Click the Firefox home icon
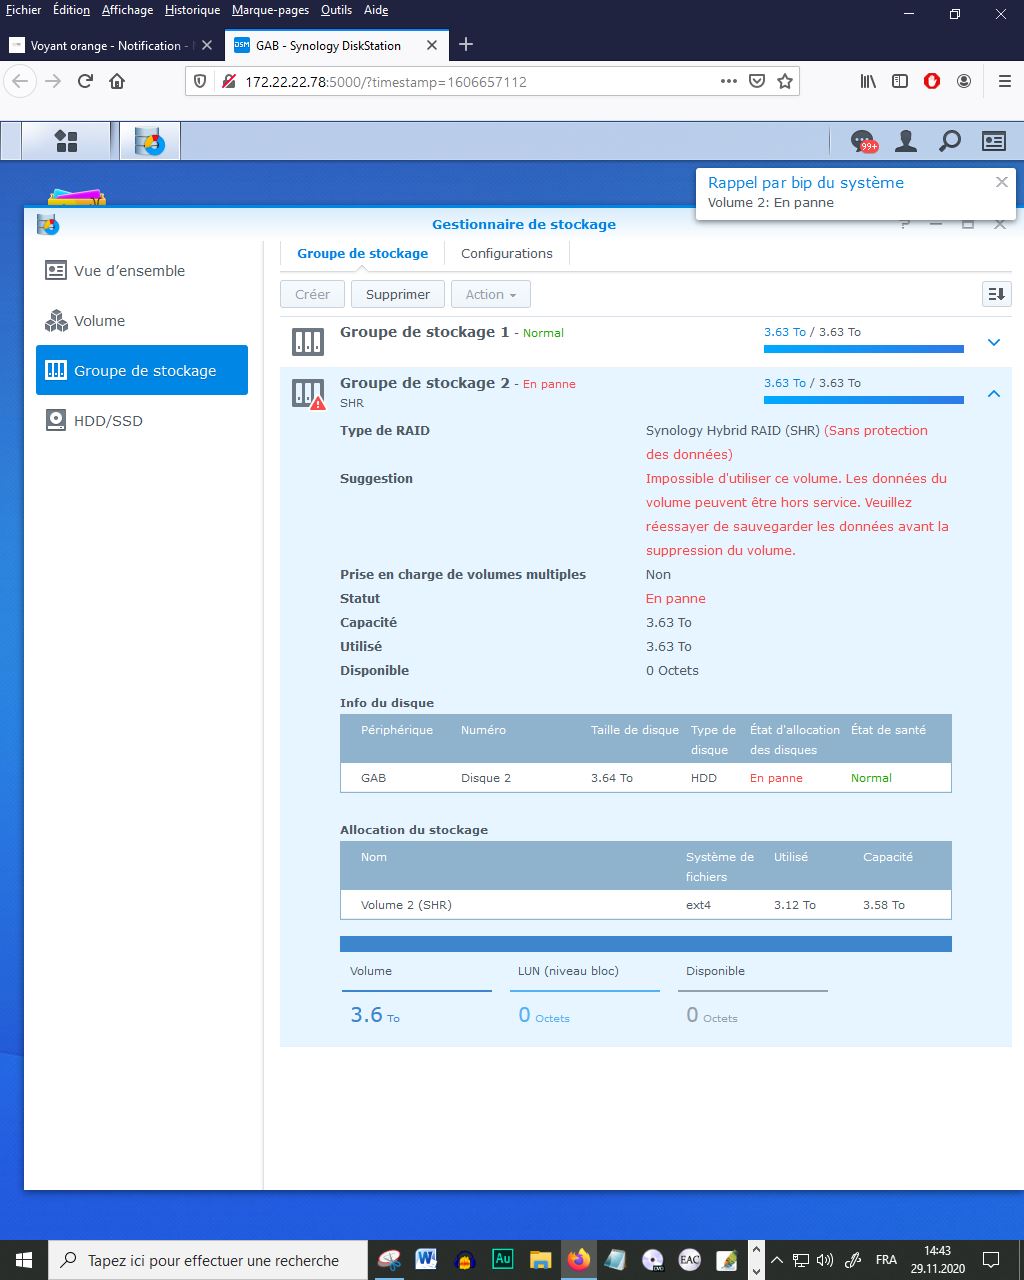This screenshot has height=1280, width=1024. [117, 81]
